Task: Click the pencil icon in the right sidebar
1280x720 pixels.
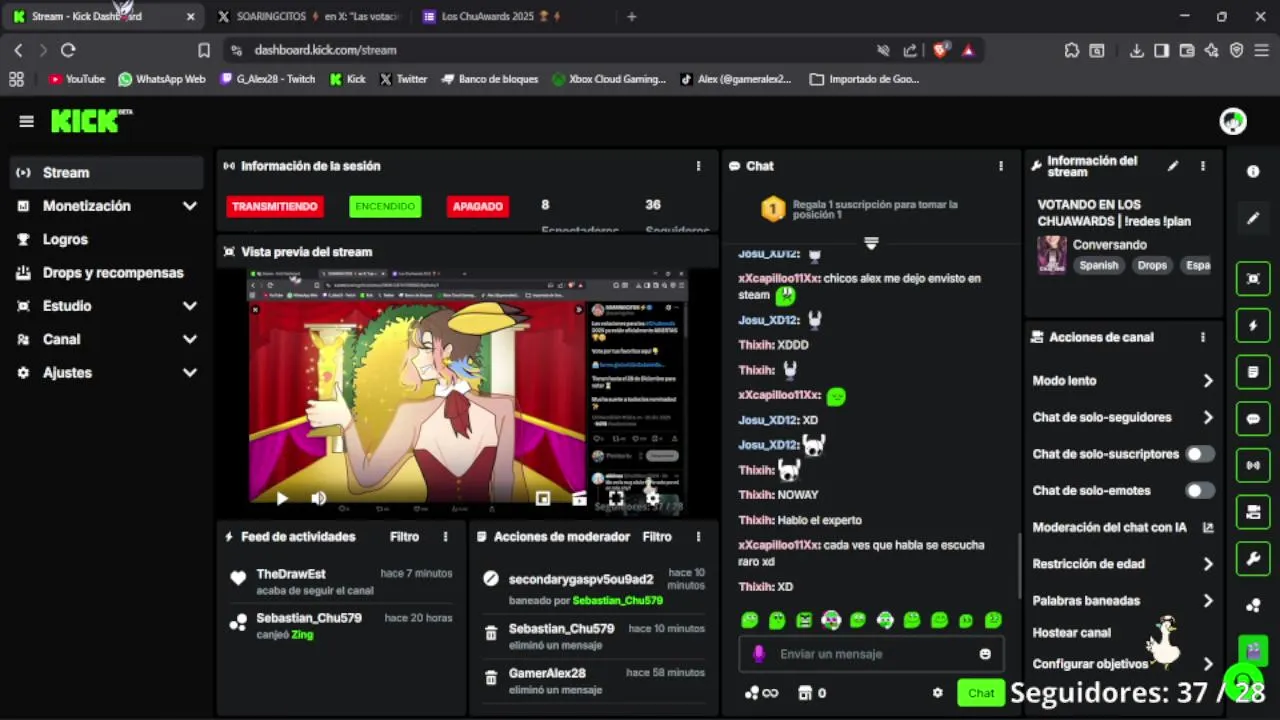Action: coord(1253,218)
